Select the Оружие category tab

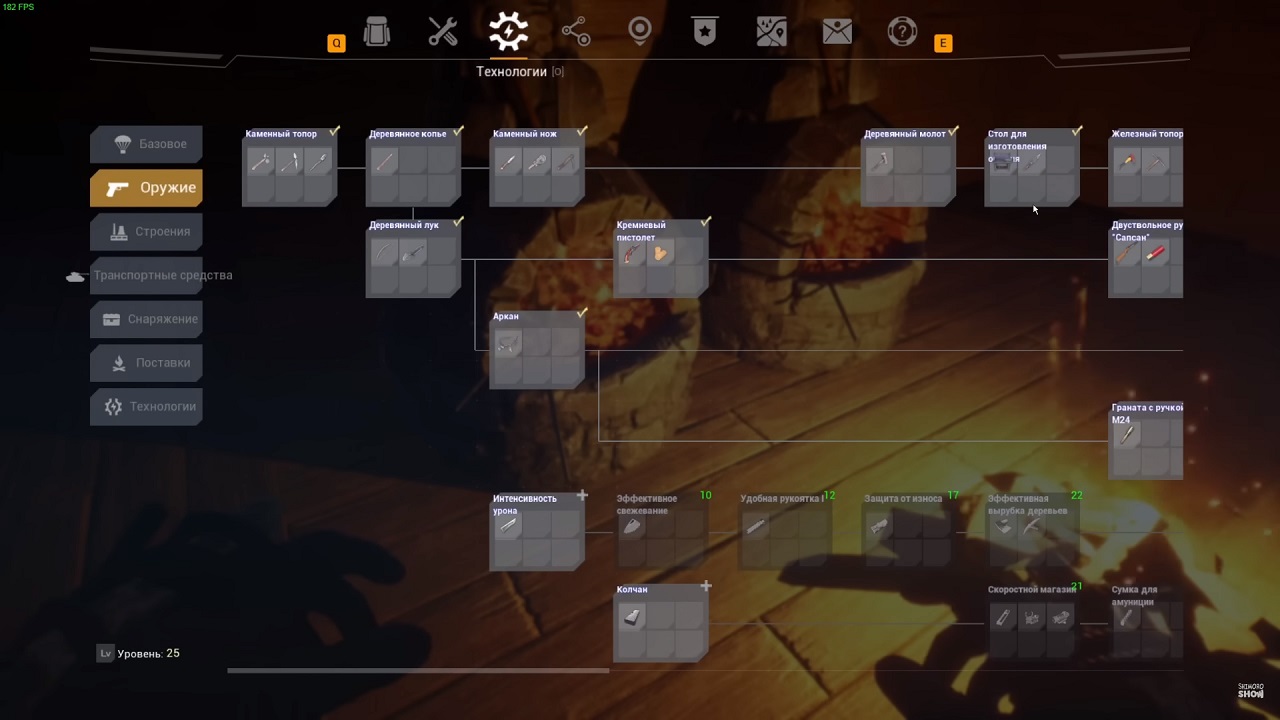point(147,188)
